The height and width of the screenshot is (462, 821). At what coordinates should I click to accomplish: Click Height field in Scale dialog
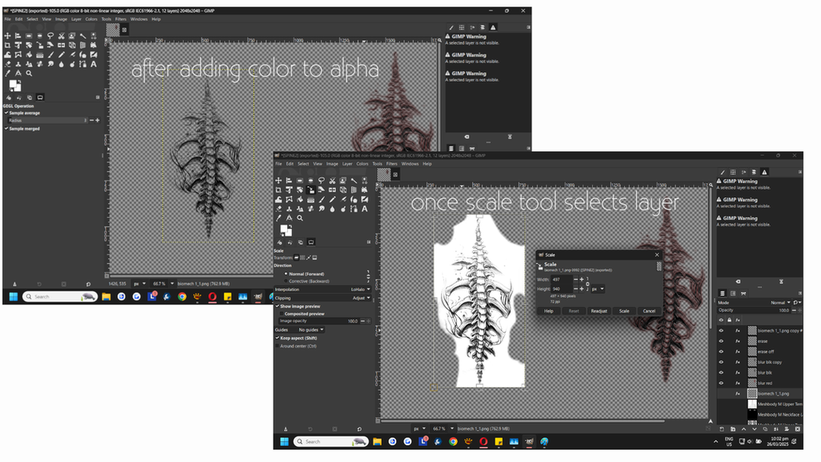562,289
